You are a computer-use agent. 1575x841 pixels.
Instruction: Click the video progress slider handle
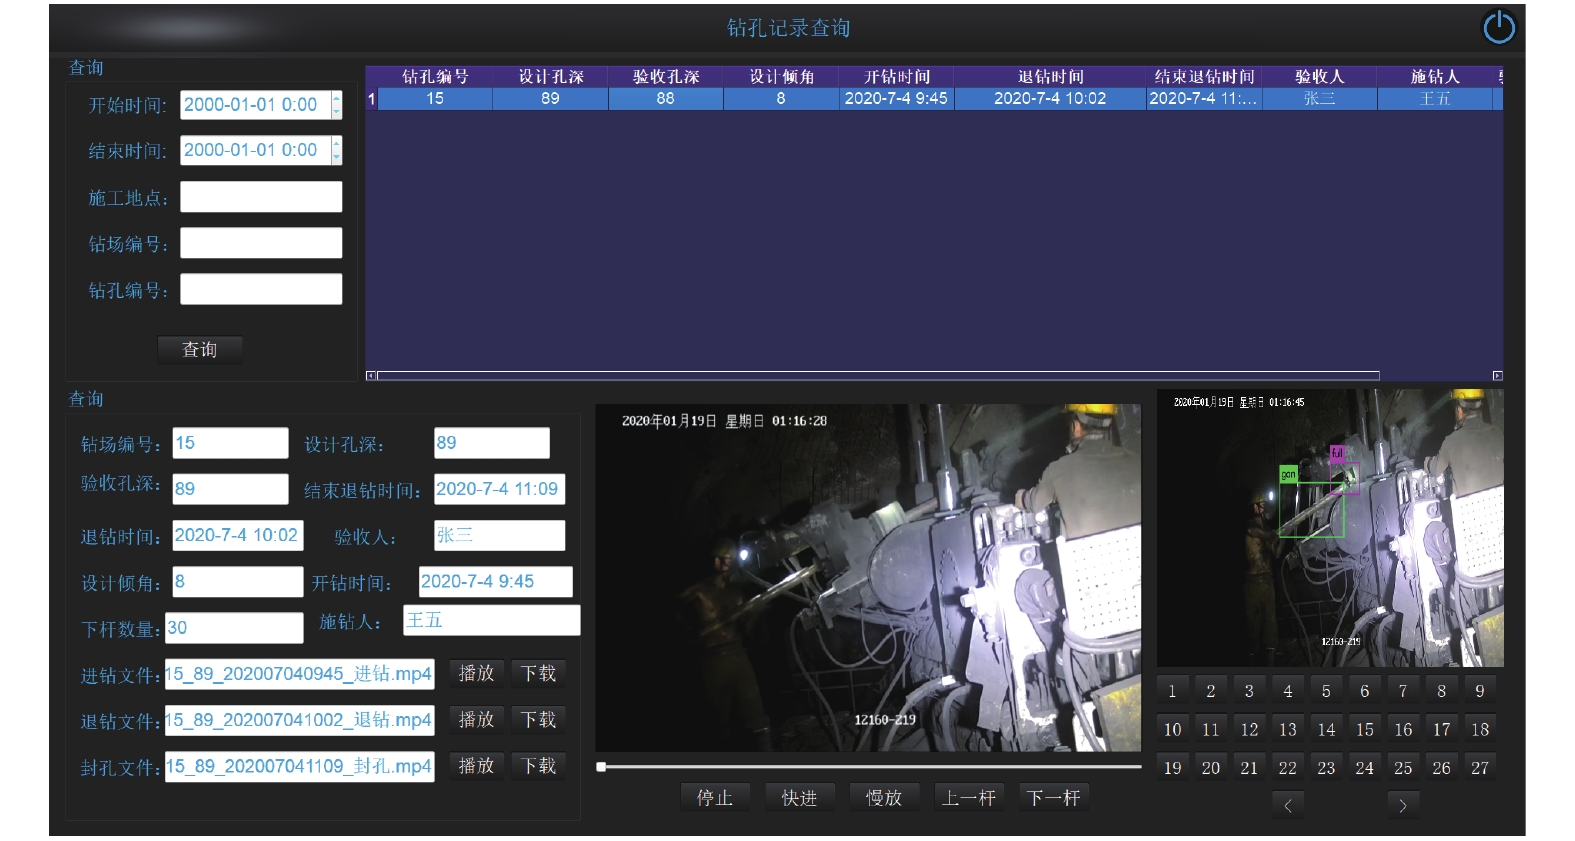pyautogui.click(x=601, y=767)
